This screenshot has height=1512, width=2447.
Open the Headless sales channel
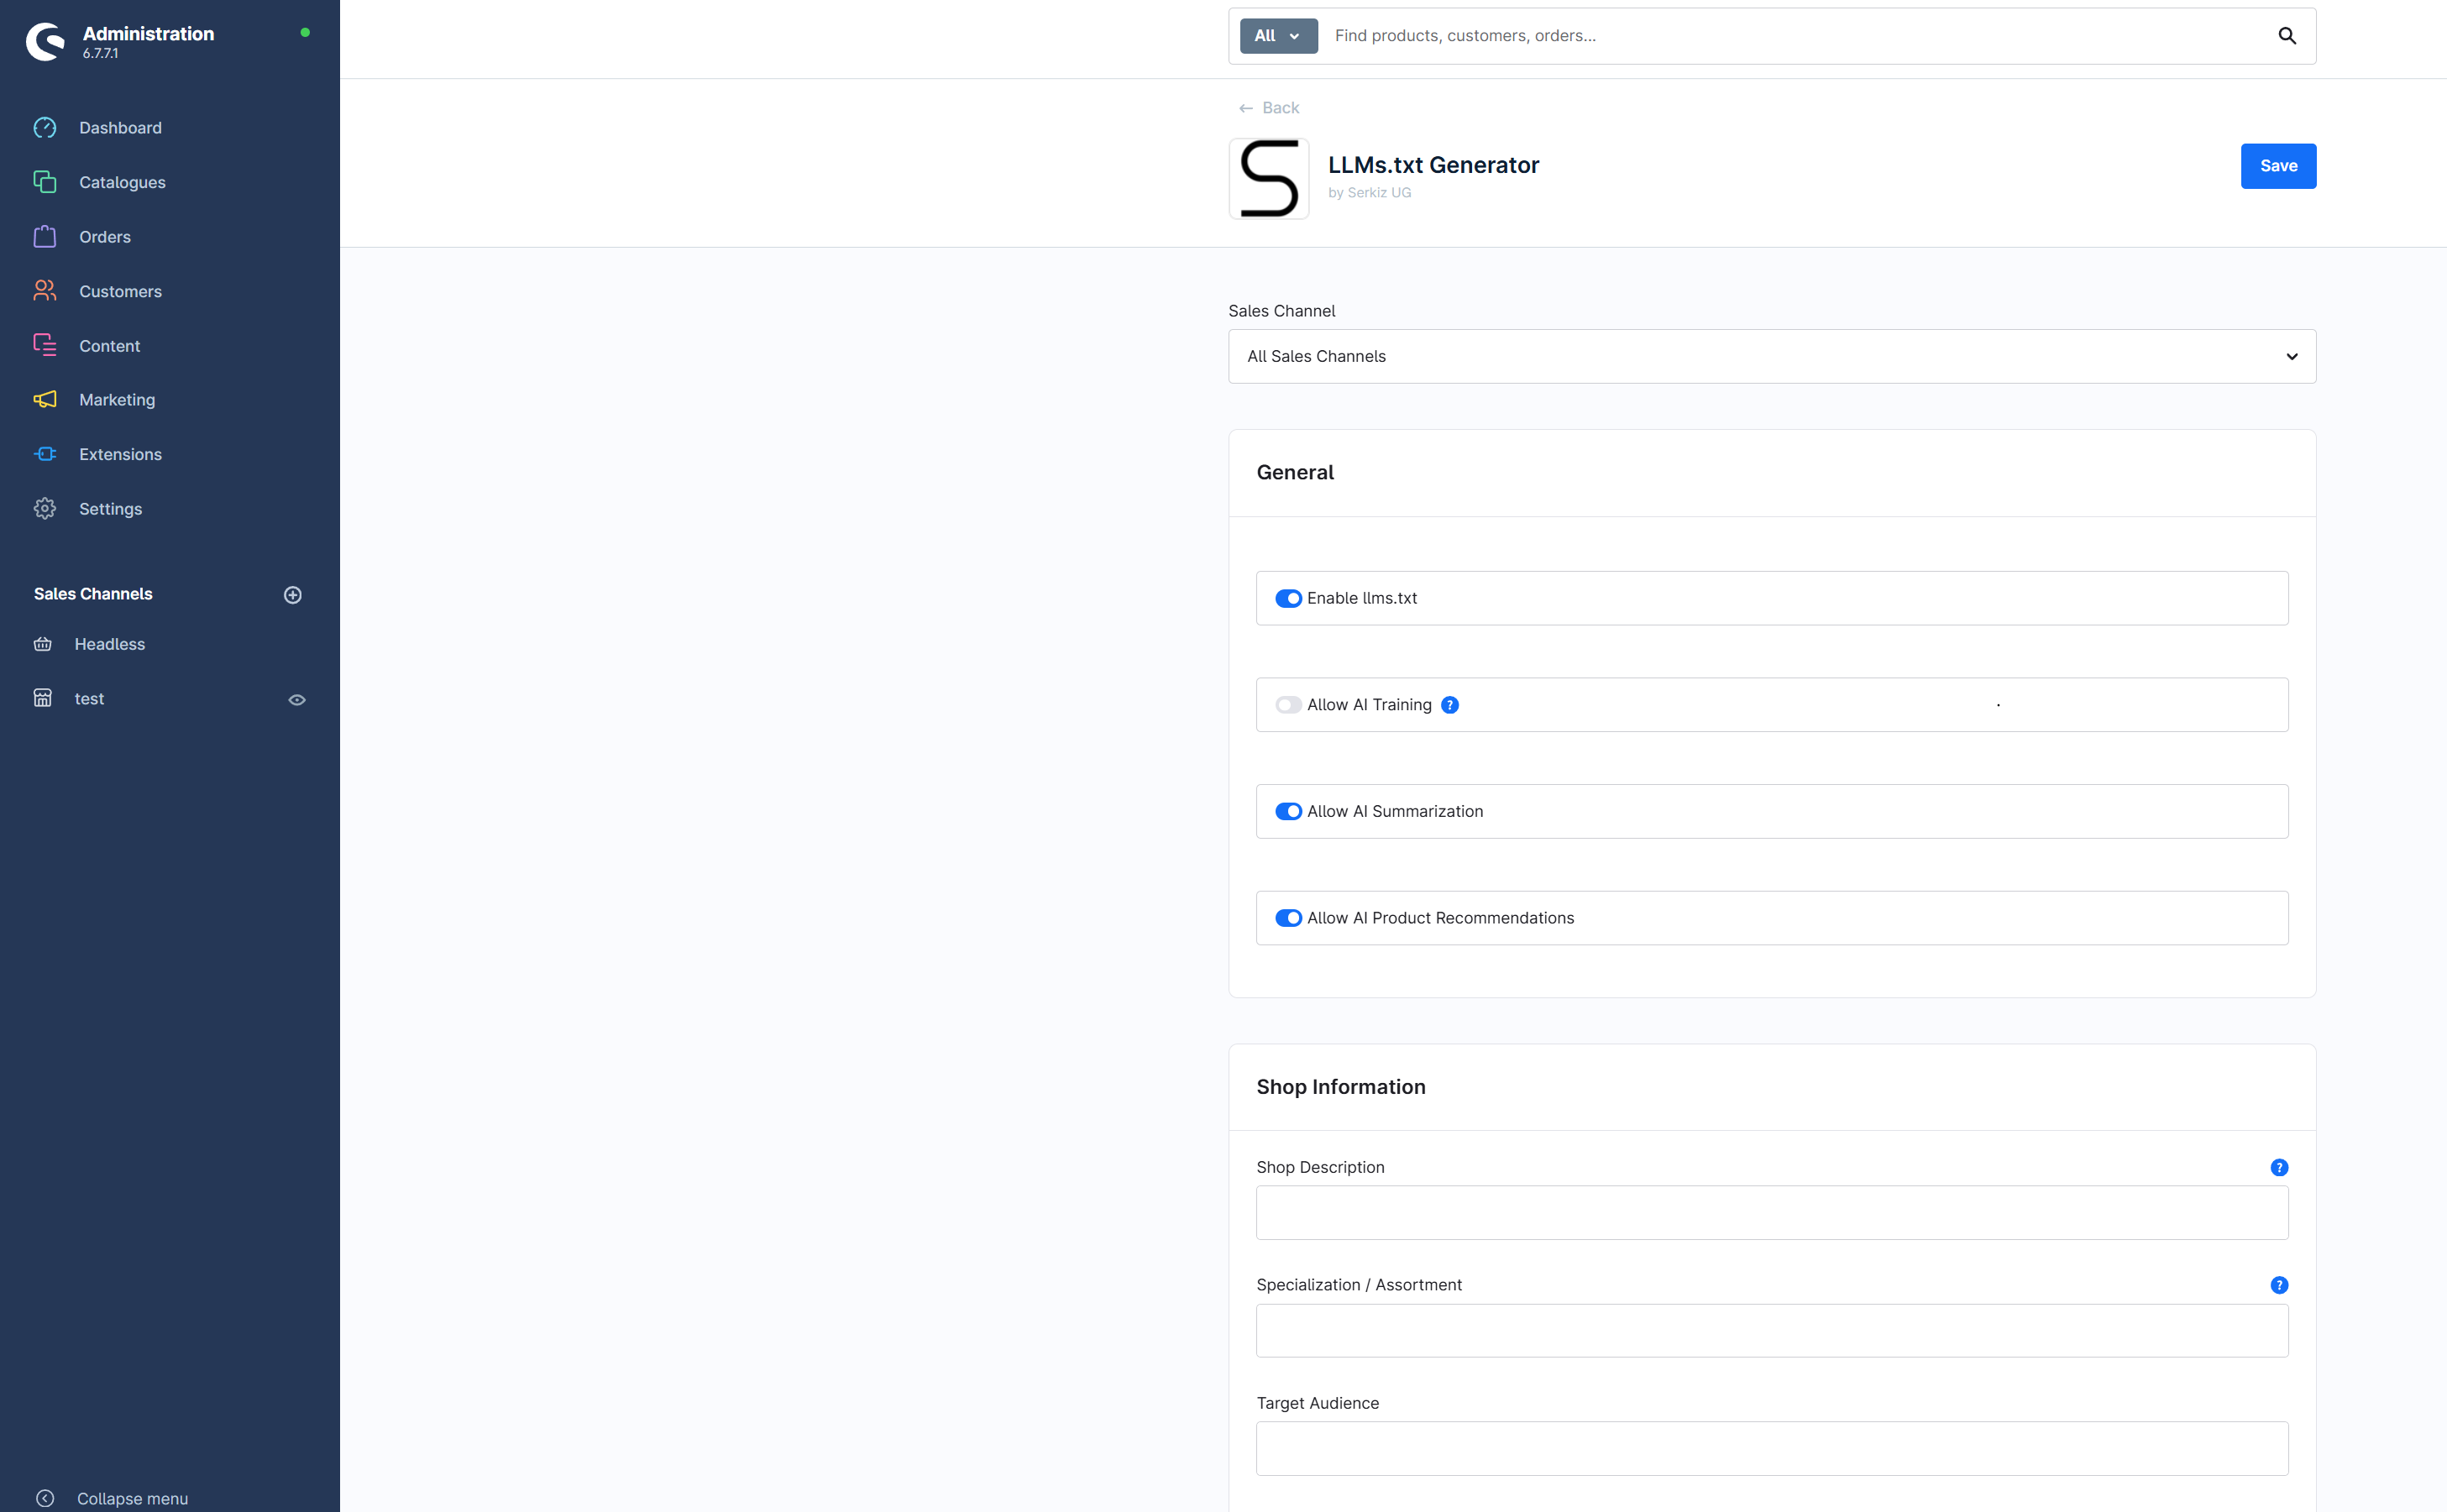point(109,644)
